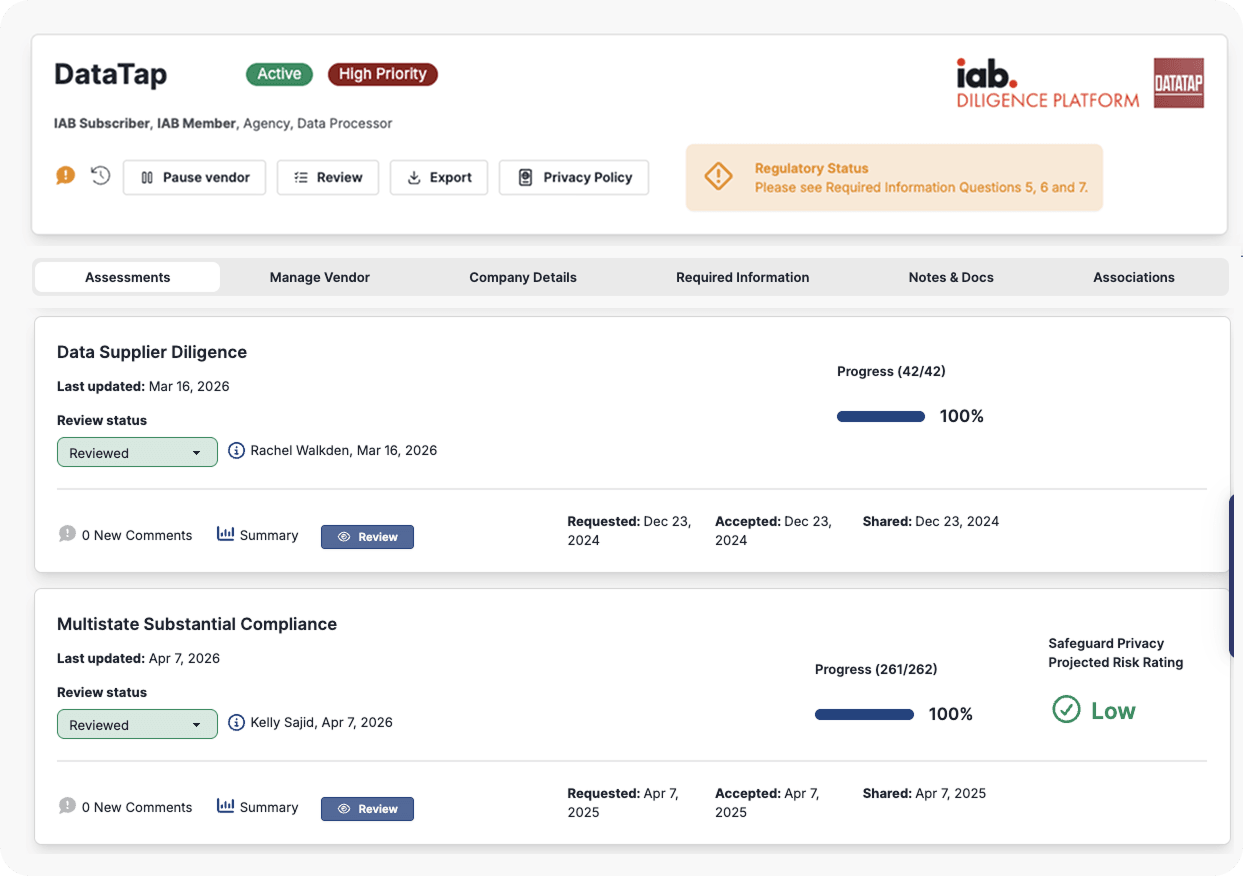
Task: Click the Data Supplier Diligence title
Action: point(152,352)
